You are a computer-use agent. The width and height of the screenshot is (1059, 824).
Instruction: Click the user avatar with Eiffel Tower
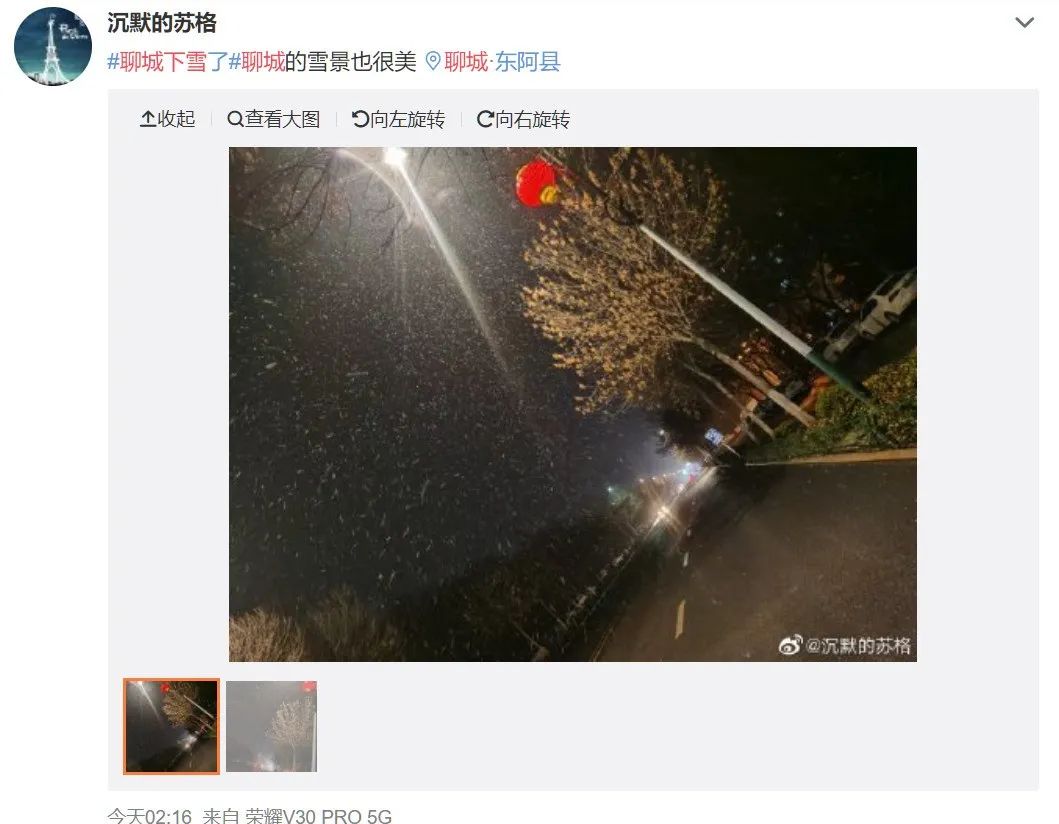(x=53, y=46)
